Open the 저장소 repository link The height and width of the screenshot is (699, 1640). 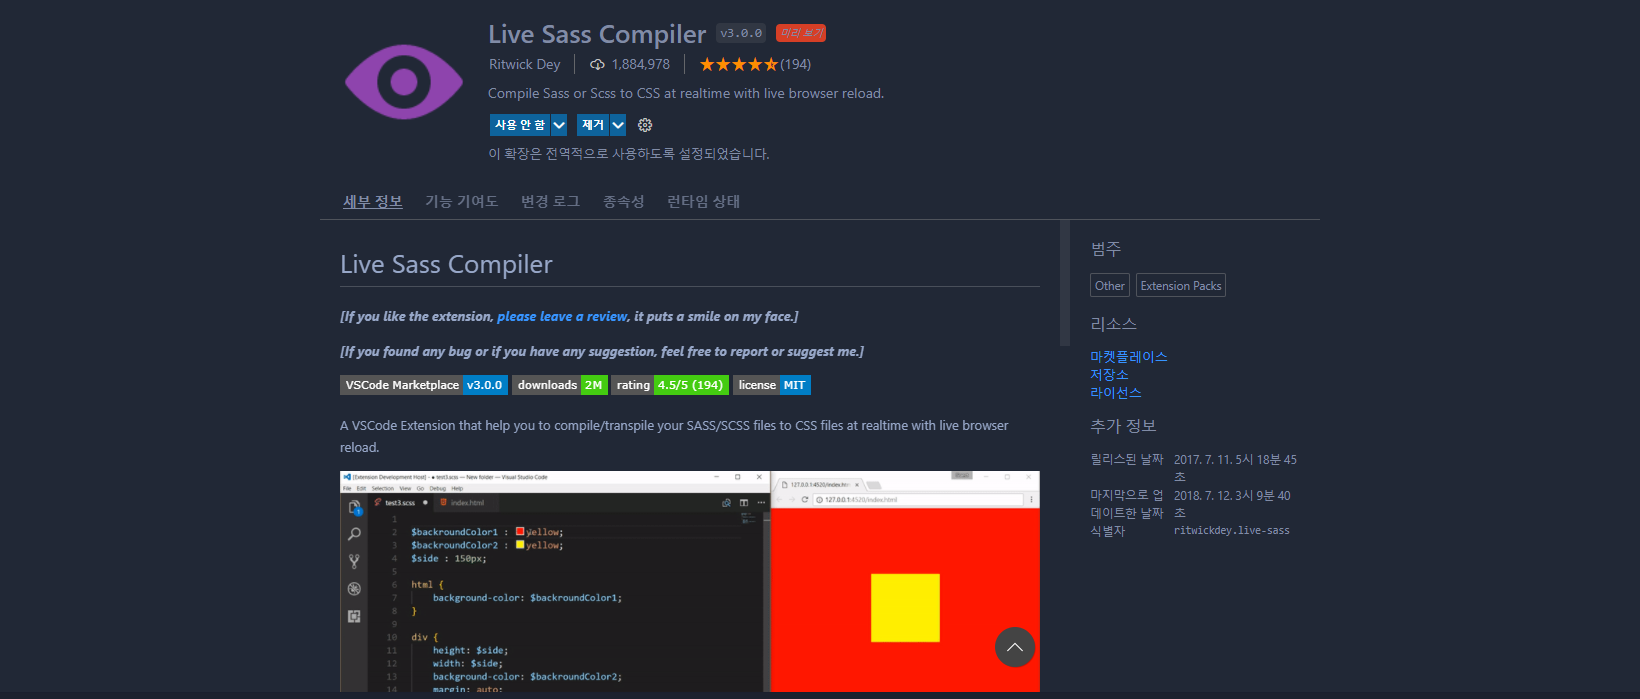[1109, 375]
